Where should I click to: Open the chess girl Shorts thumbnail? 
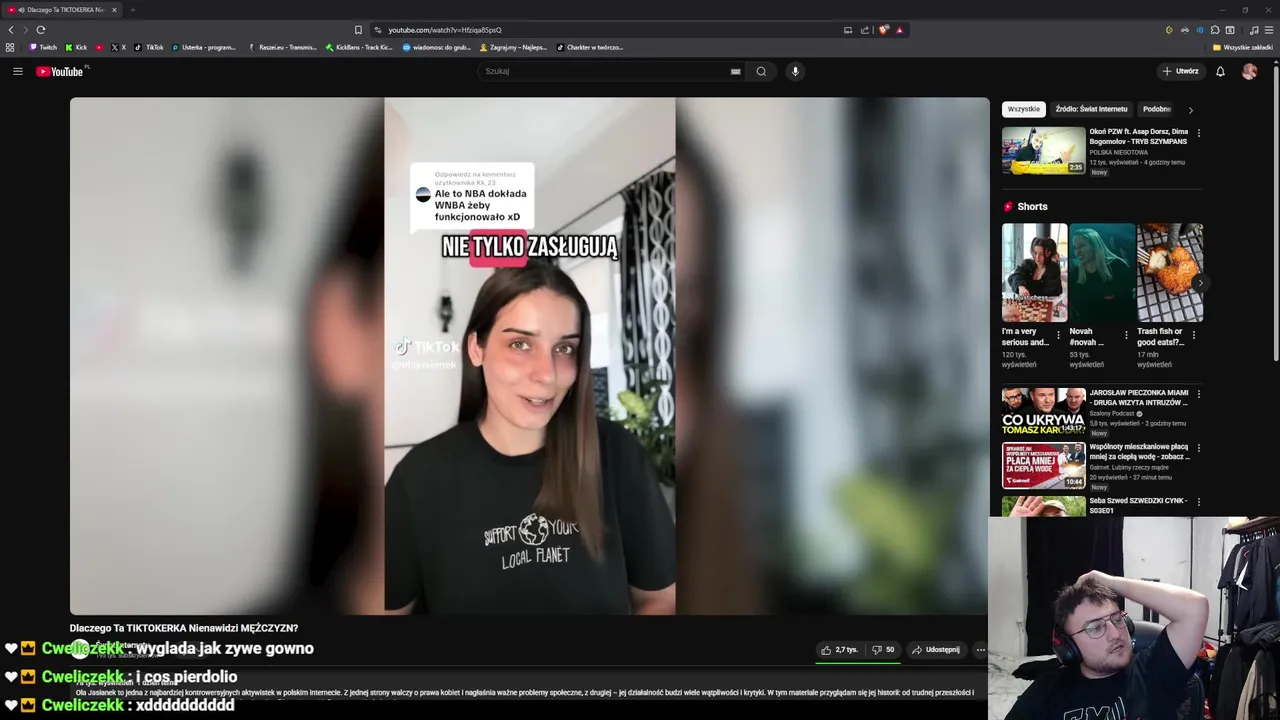point(1034,272)
